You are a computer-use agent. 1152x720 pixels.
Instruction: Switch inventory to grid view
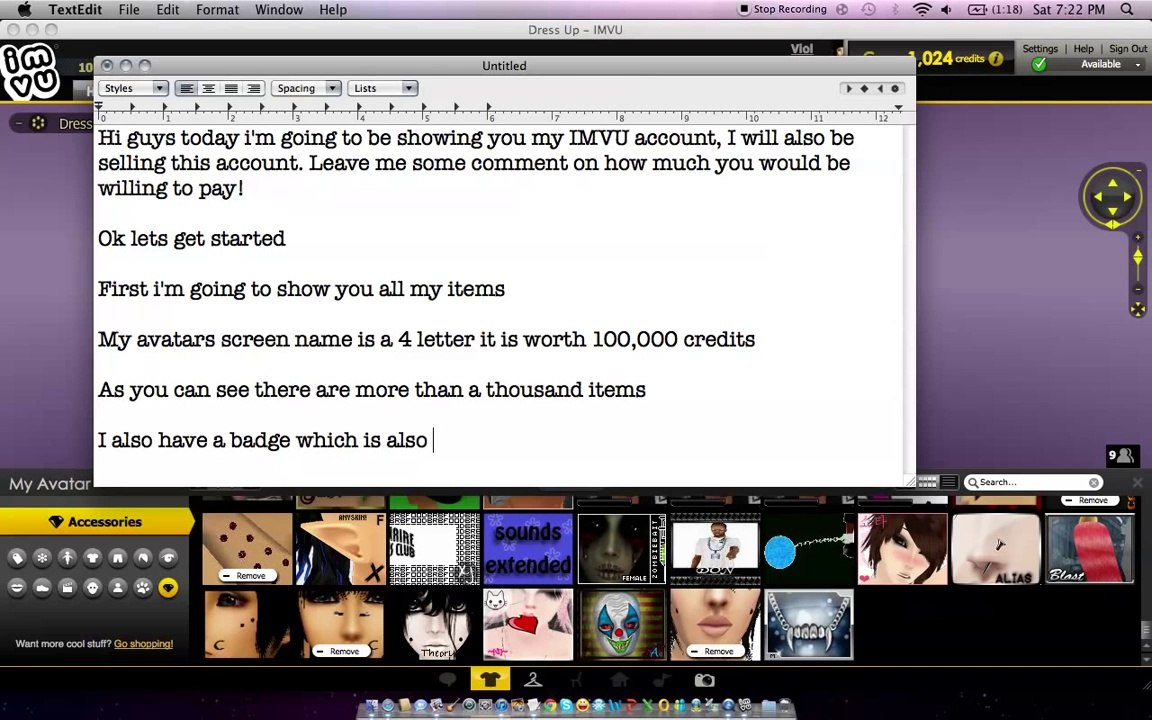click(927, 482)
